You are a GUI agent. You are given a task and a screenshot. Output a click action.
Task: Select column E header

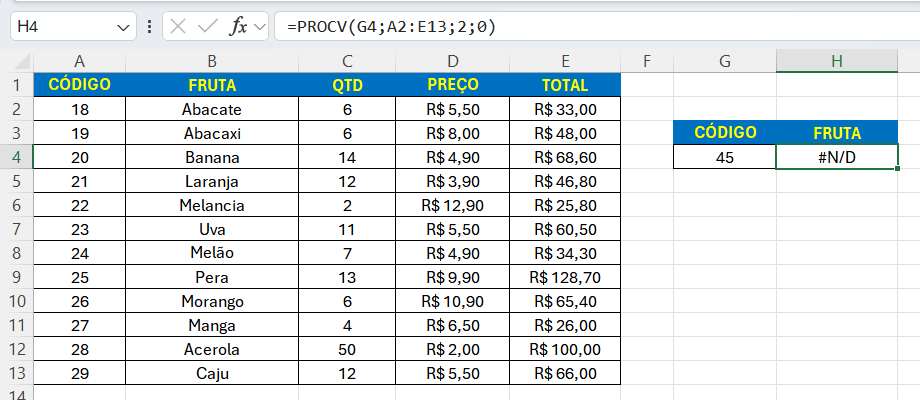[565, 61]
